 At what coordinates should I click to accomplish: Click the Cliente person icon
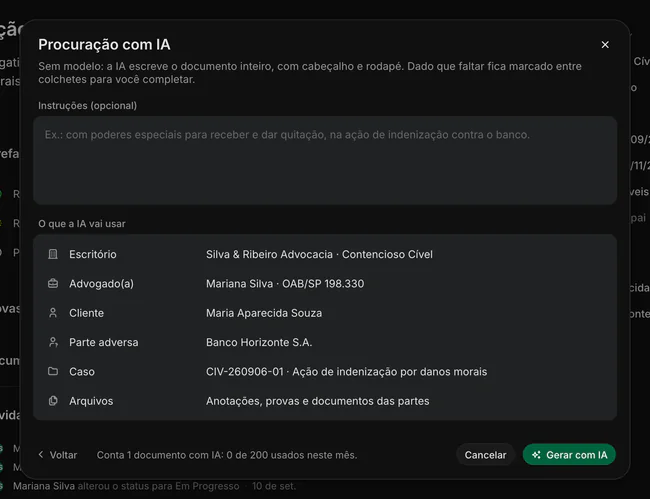coord(53,313)
